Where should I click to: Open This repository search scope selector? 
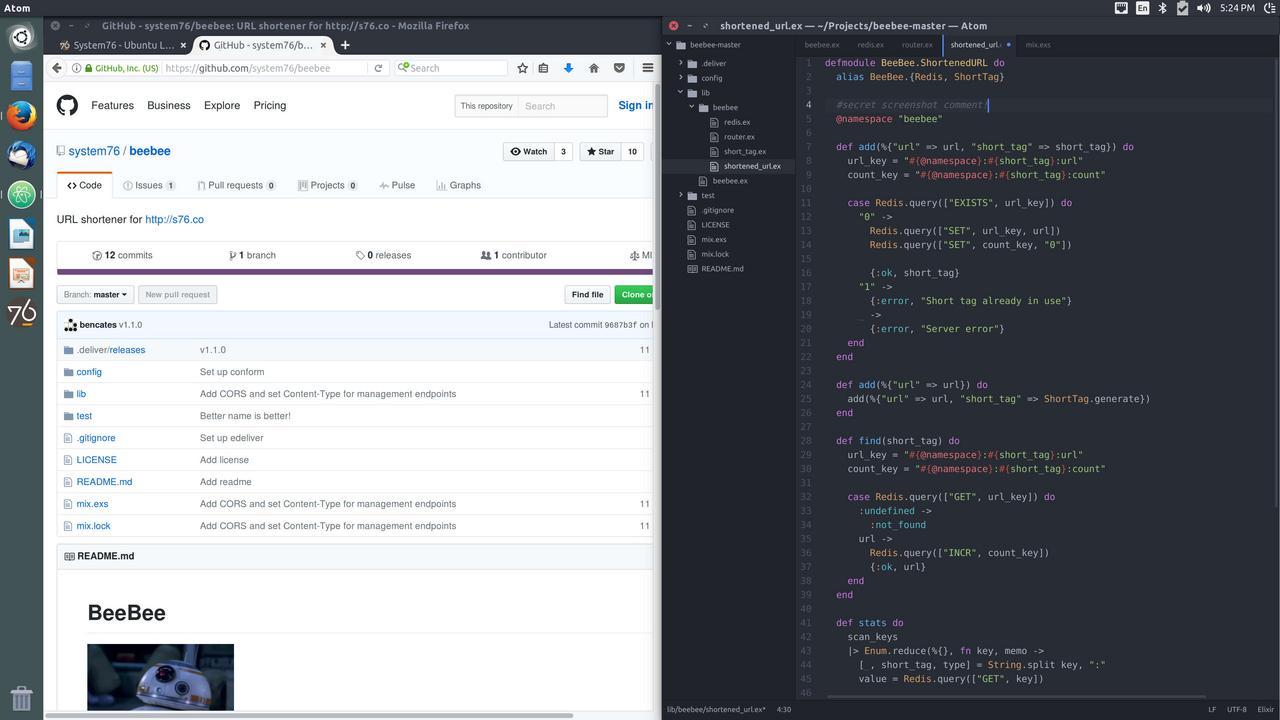click(486, 106)
